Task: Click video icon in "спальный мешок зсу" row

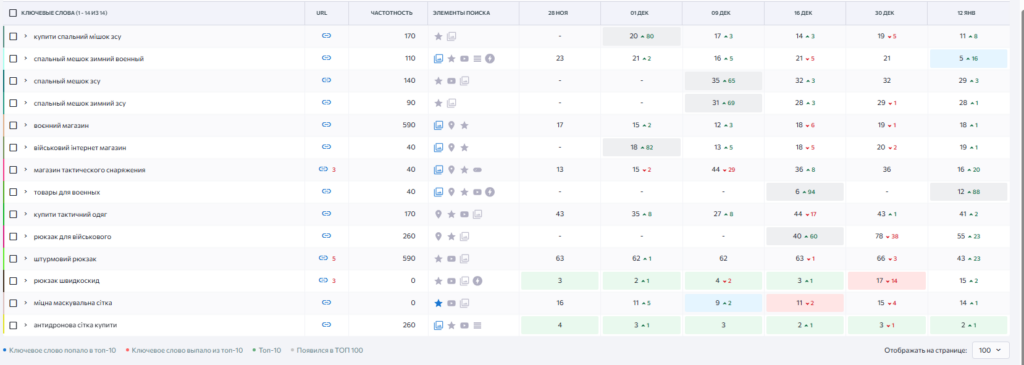Action: (x=451, y=81)
